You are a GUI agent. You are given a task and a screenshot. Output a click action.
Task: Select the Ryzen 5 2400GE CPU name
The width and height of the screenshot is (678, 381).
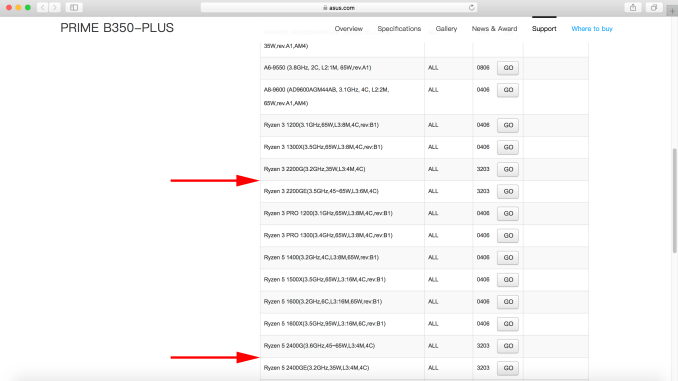coord(316,368)
